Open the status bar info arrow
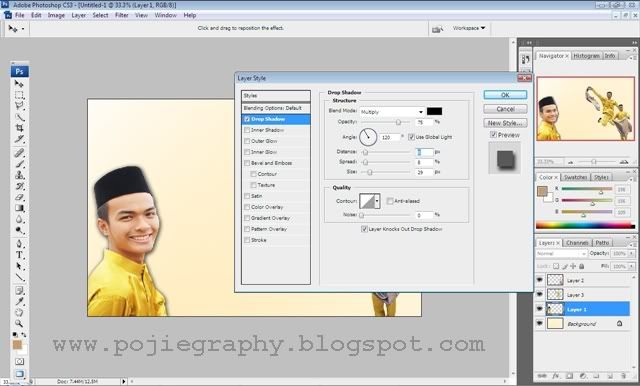The image size is (640, 386). (x=123, y=382)
